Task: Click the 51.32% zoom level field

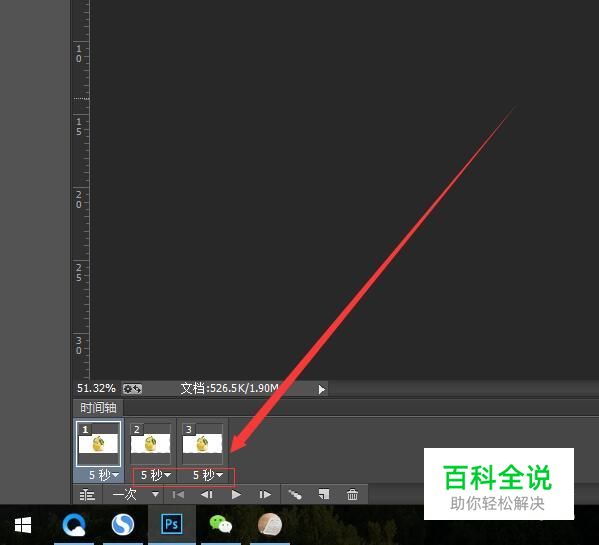Action: tap(96, 388)
